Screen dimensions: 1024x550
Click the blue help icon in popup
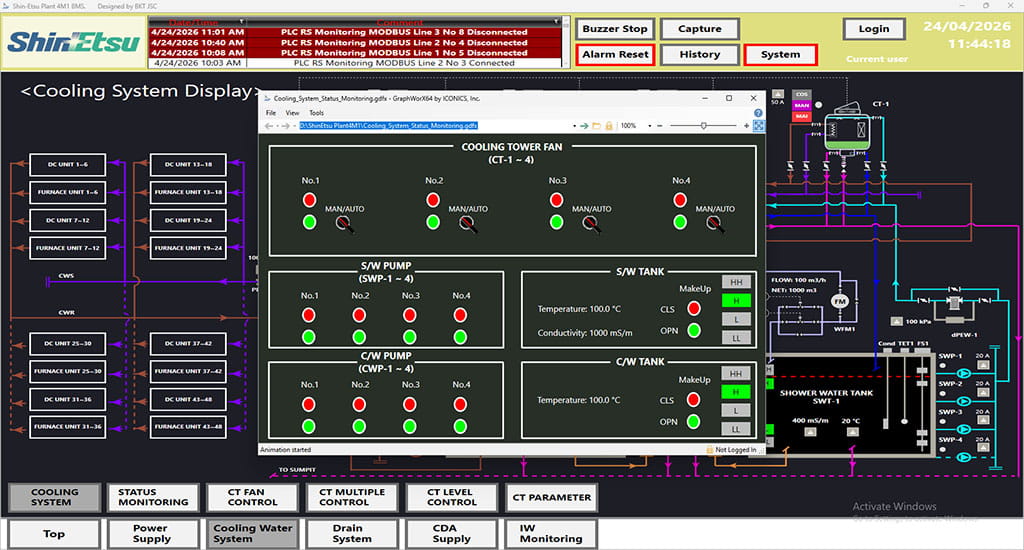759,113
